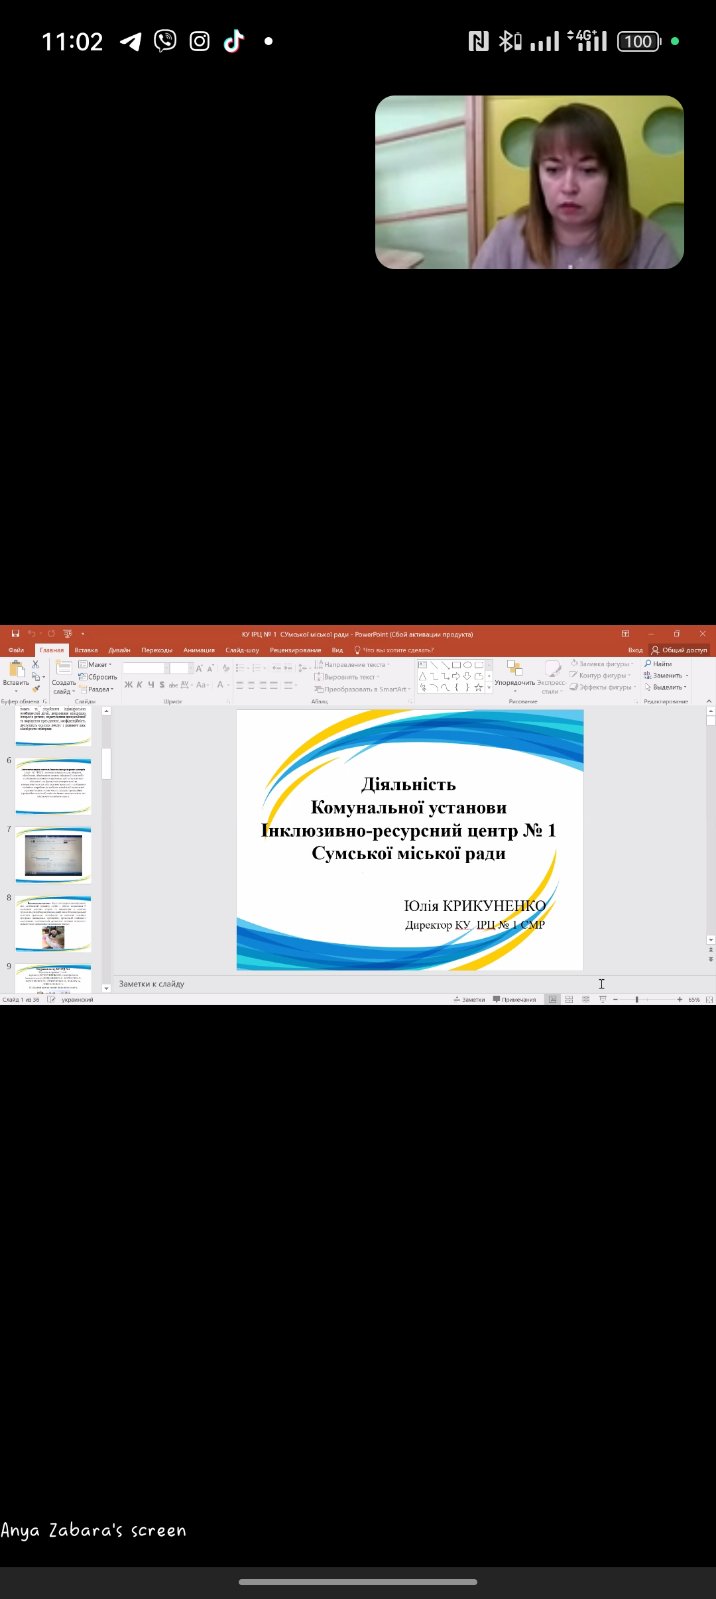The width and height of the screenshot is (716, 1599).
Task: Click the Reset (Сбросить) slide icon
Action: (x=98, y=677)
